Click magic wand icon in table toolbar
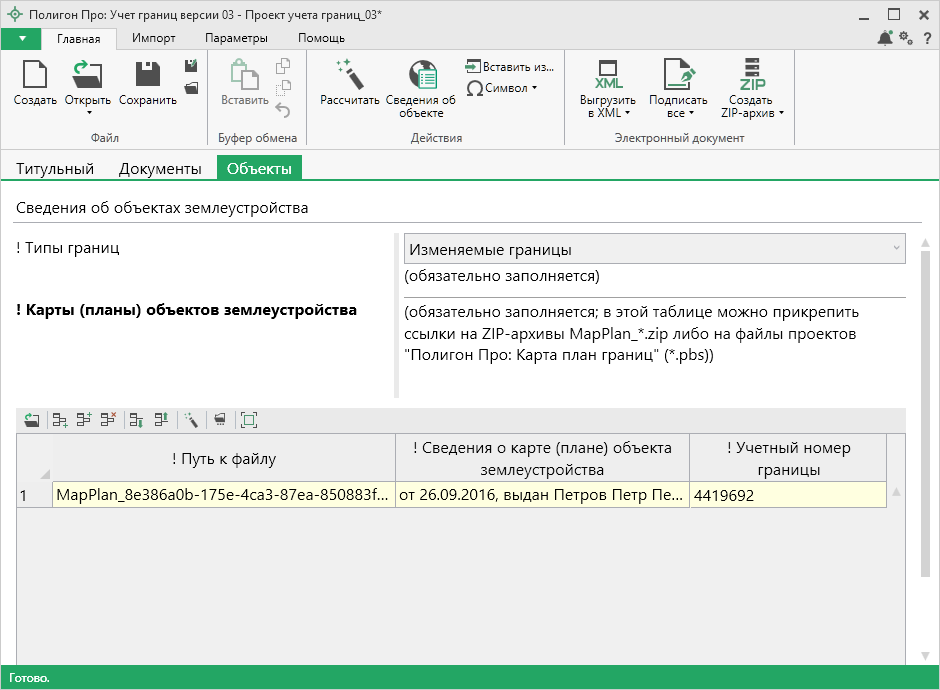This screenshot has height=690, width=940. tap(191, 421)
